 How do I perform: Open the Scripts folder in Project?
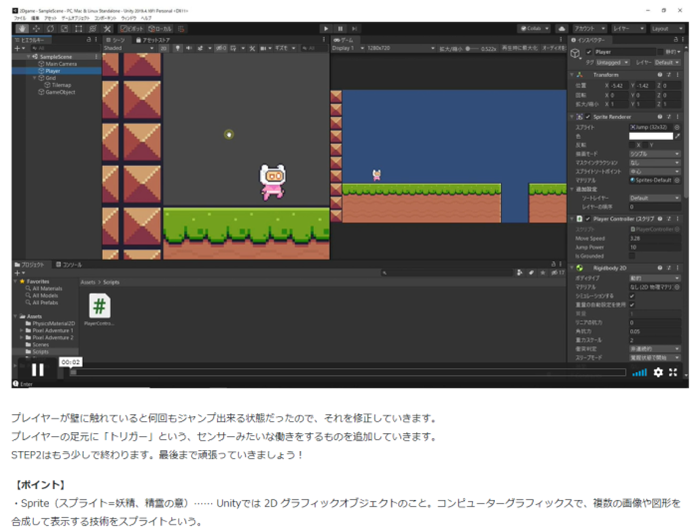coord(41,352)
